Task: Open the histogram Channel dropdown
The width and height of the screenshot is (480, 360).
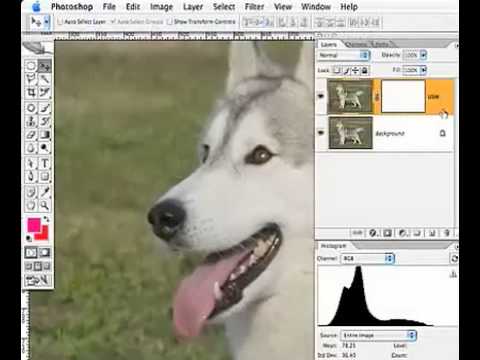Action: click(x=367, y=258)
